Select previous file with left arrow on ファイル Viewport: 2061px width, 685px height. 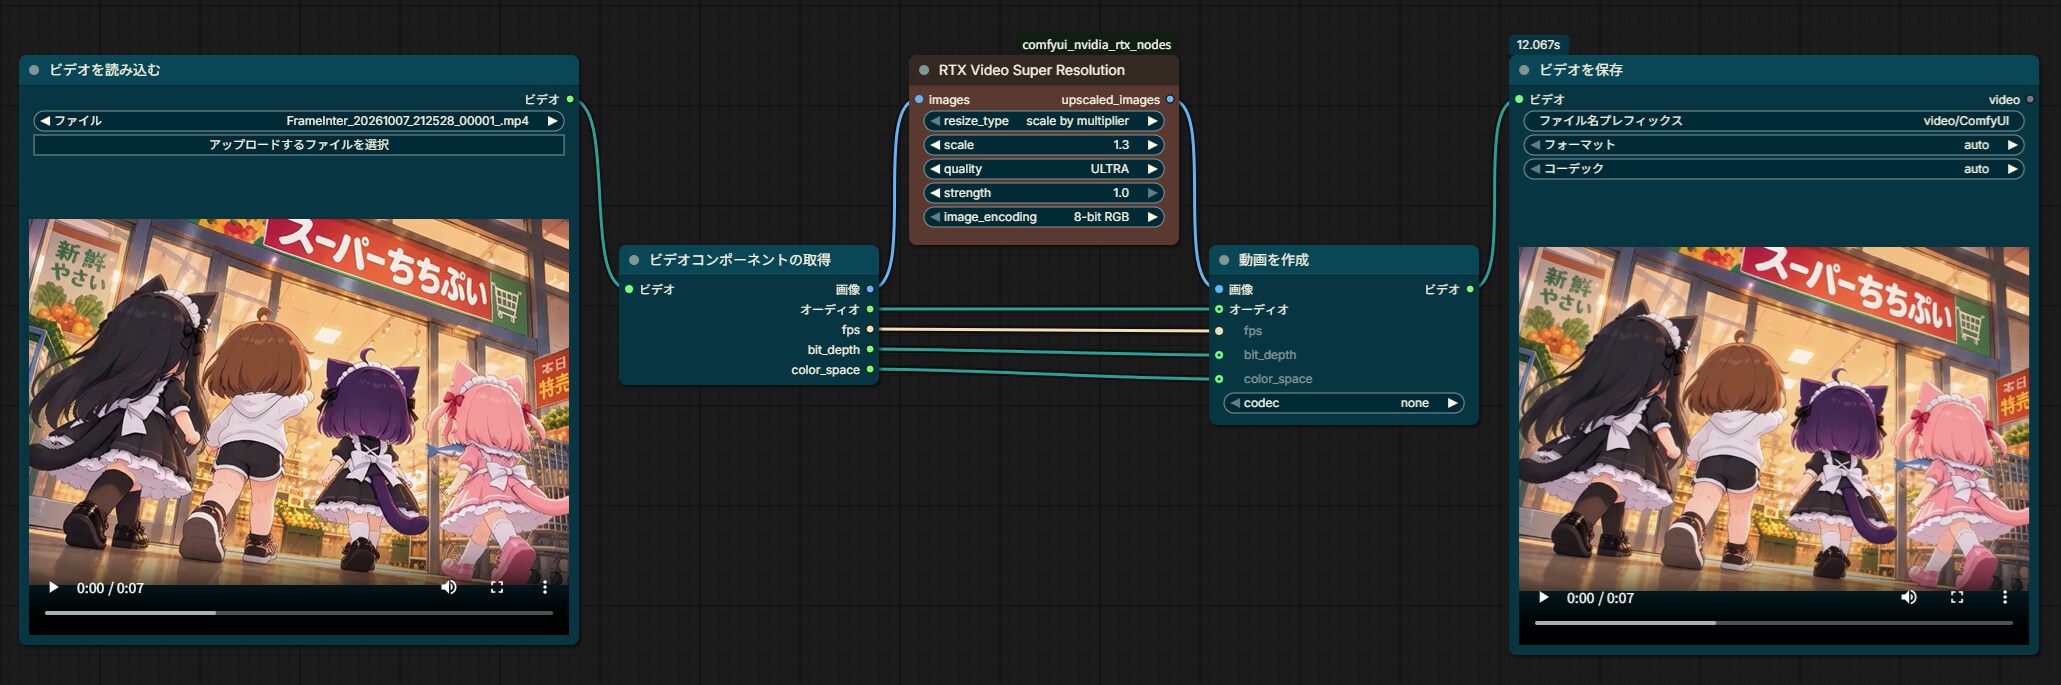pyautogui.click(x=44, y=121)
